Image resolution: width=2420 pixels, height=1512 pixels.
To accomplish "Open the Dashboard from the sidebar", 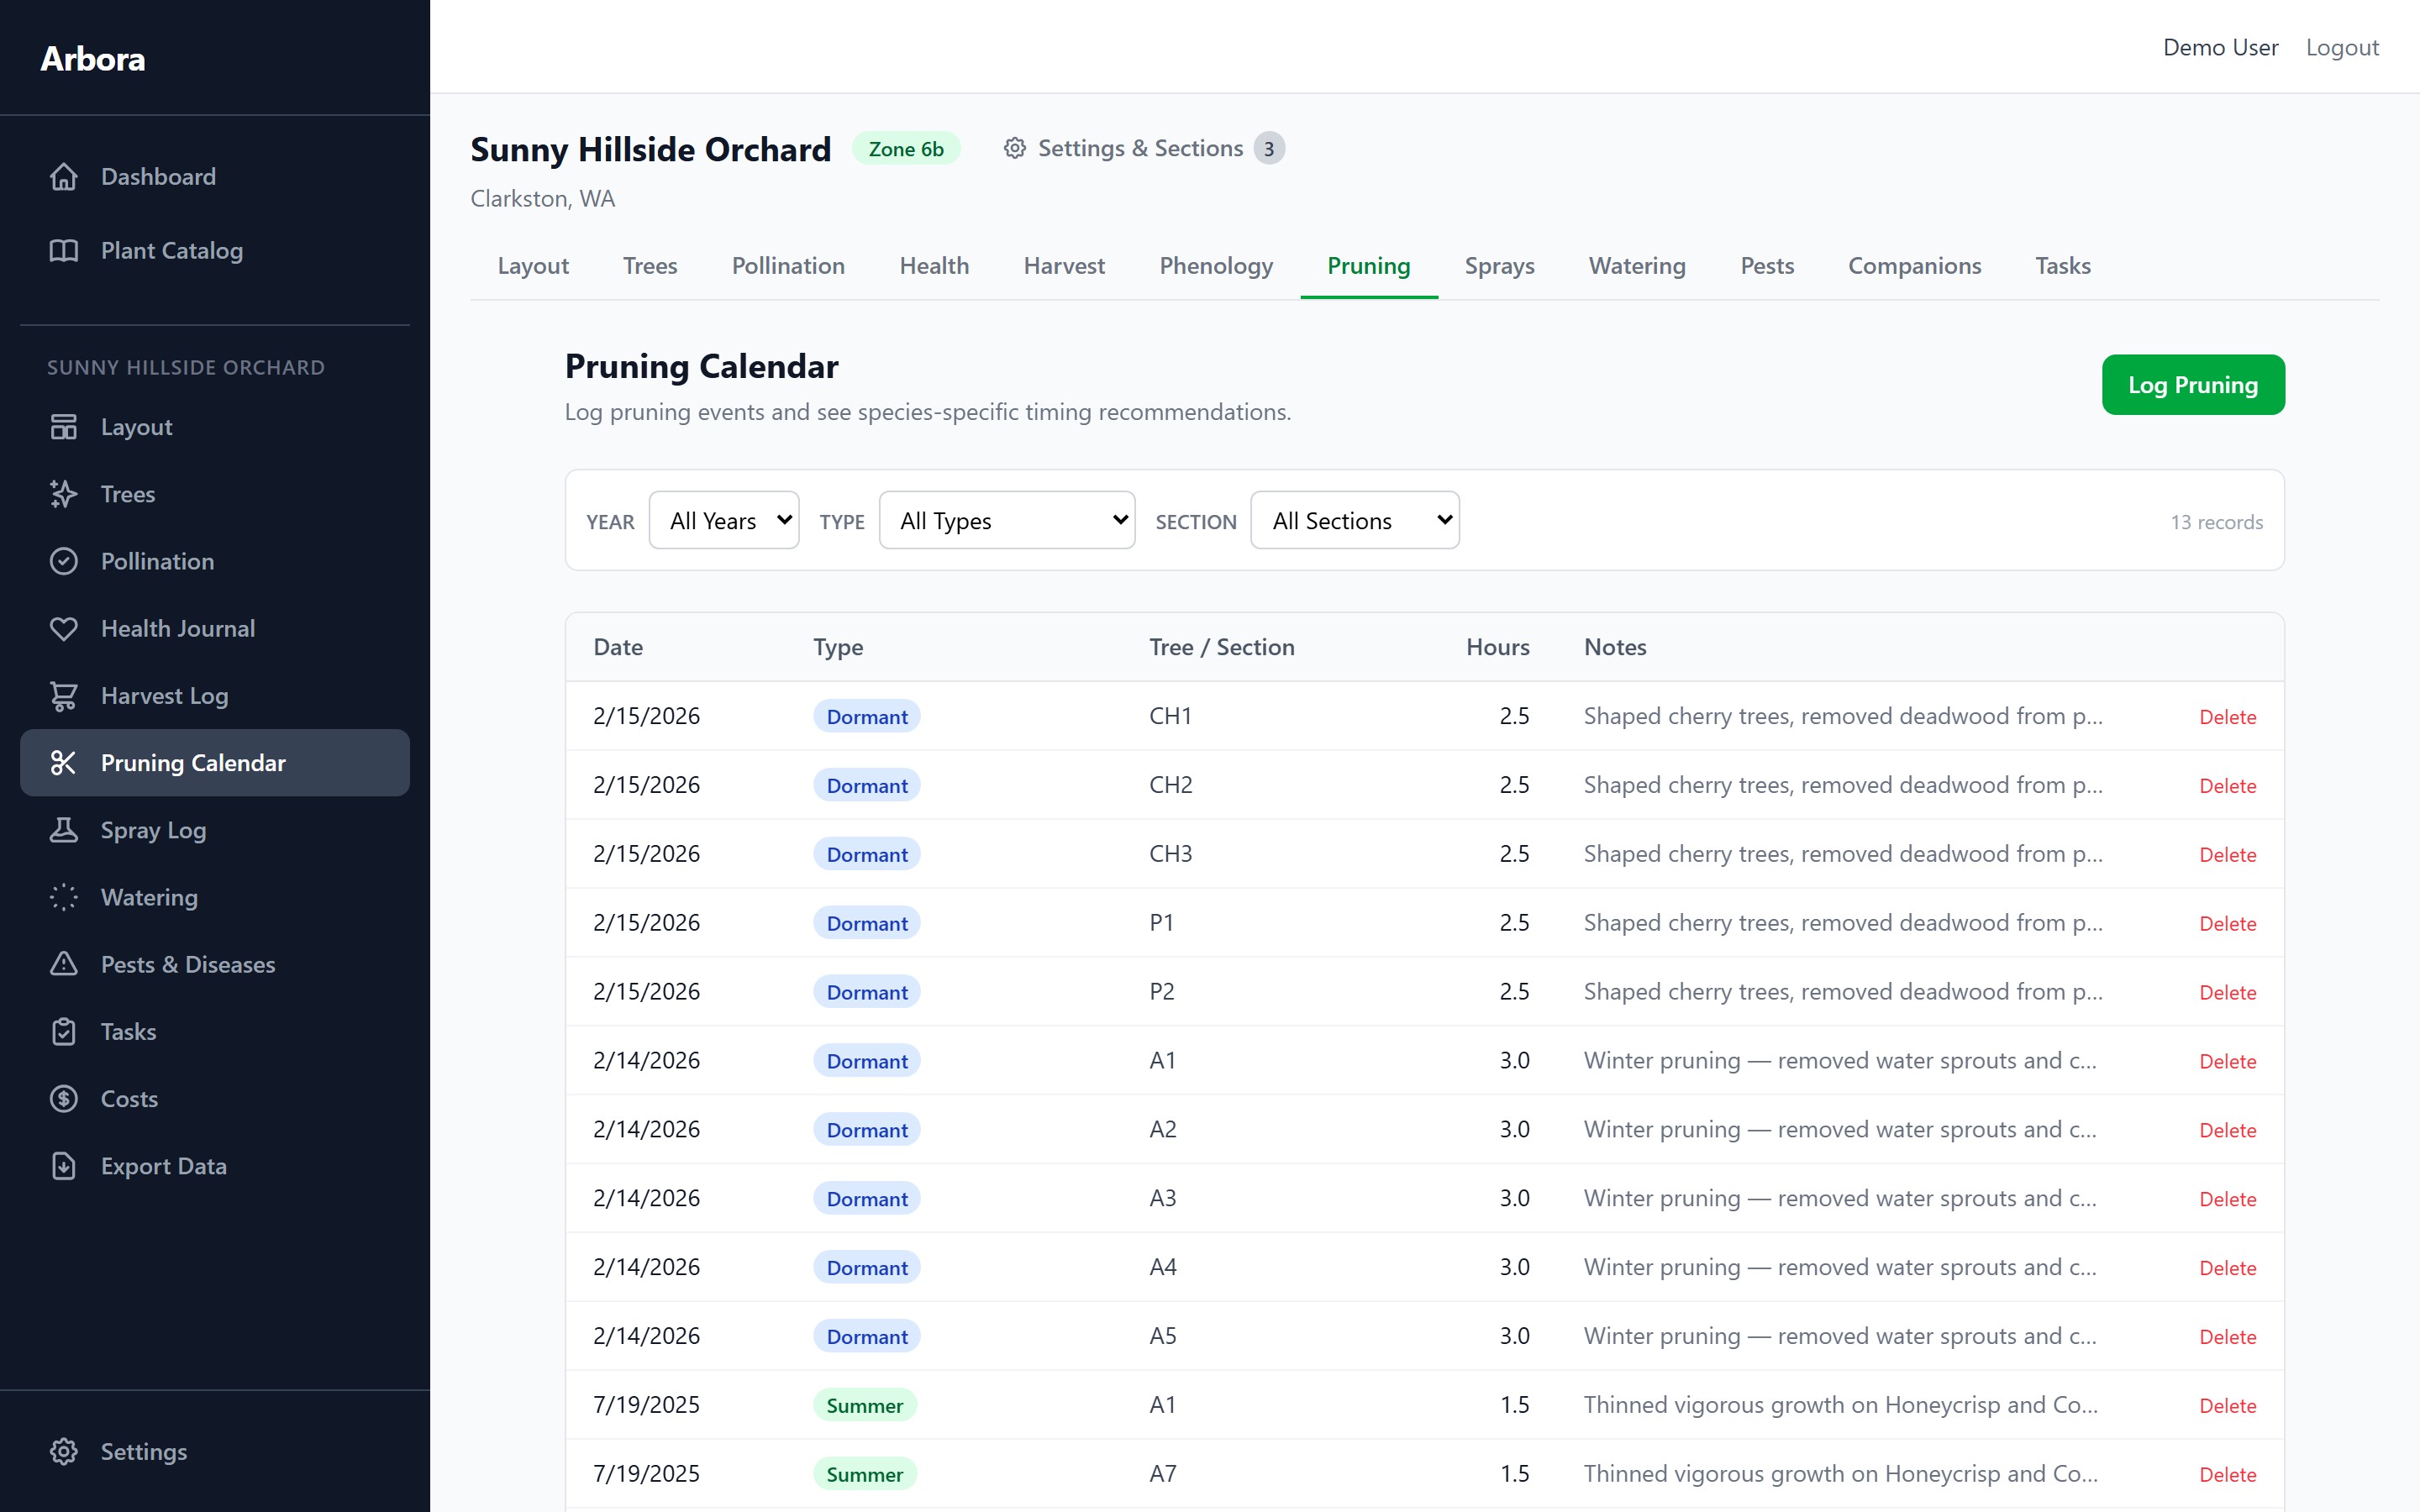I will (64, 176).
